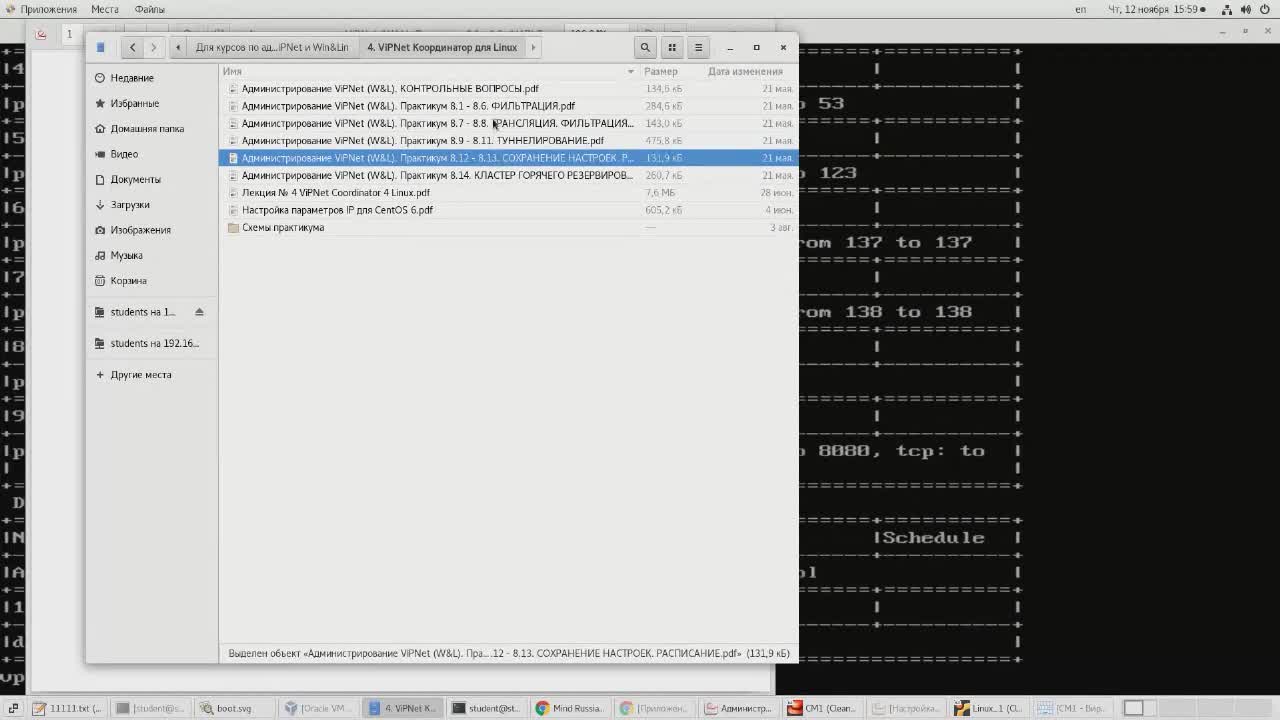Switch to 'student@st...' terminal taskbar window
This screenshot has width=1280, height=720.
click(x=485, y=708)
